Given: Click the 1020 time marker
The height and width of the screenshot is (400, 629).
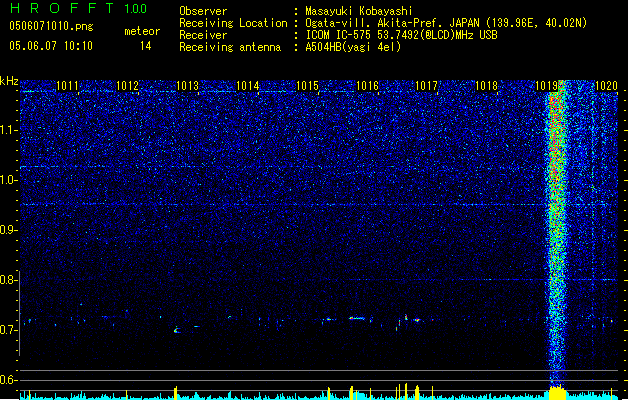Looking at the screenshot, I should [606, 86].
